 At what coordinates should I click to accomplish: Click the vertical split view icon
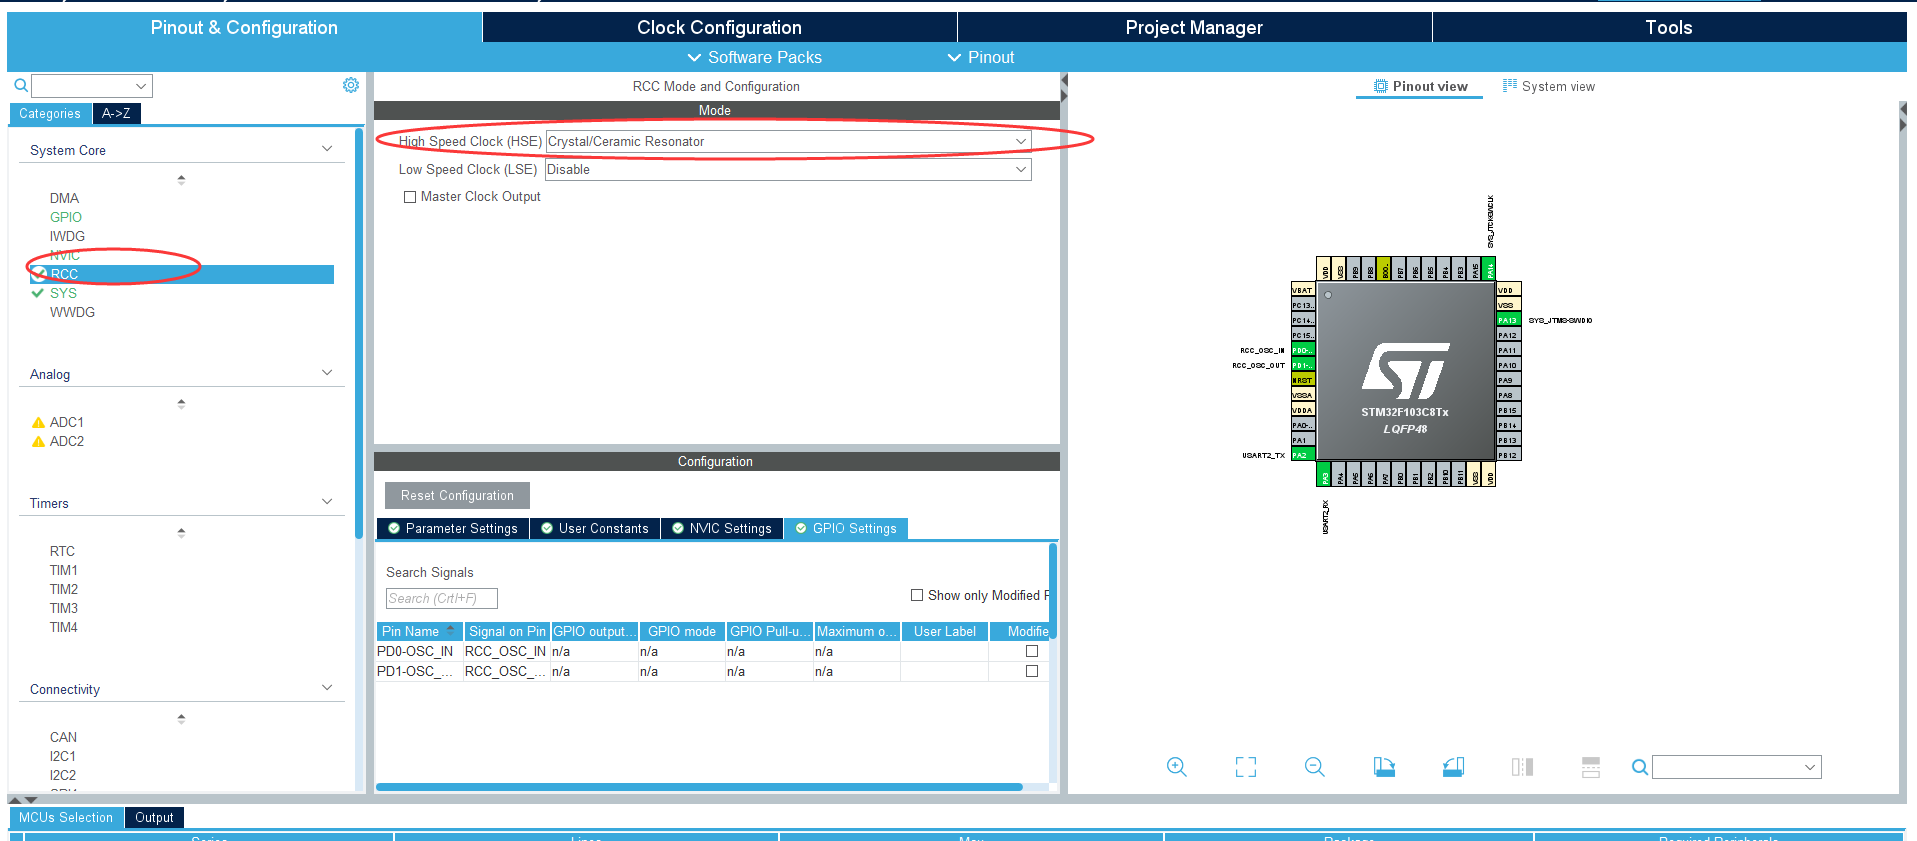pos(1522,767)
